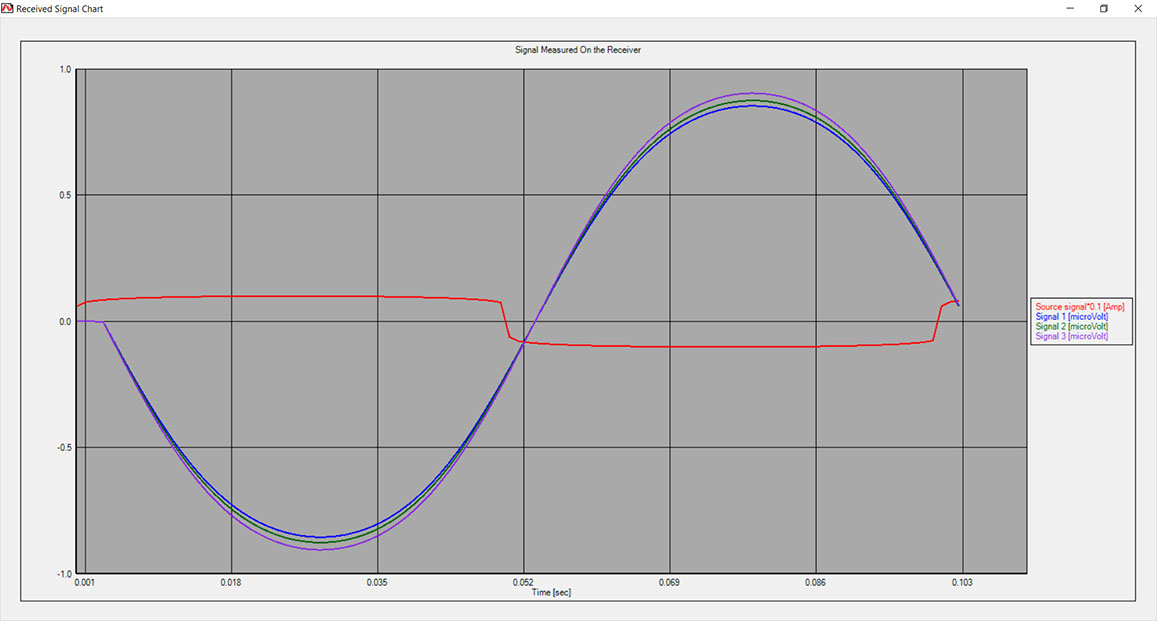
Task: Click the 0.086 tick on time axis
Action: click(x=816, y=582)
